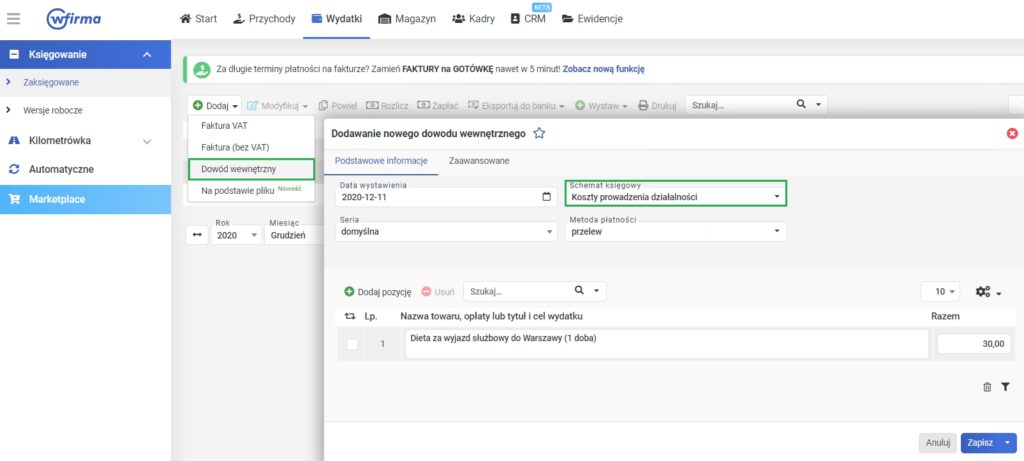The image size is (1024, 461).
Task: Click the Razem amount field
Action: click(x=974, y=344)
